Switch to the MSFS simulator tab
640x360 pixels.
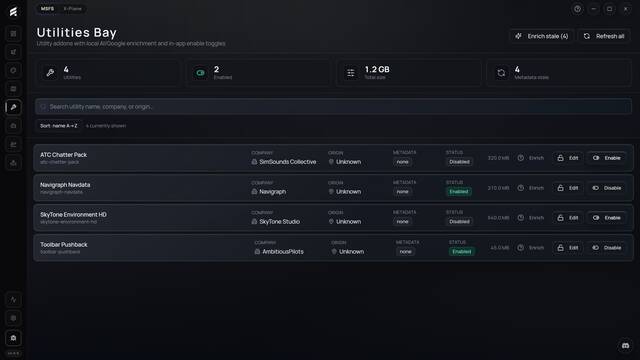coord(47,9)
